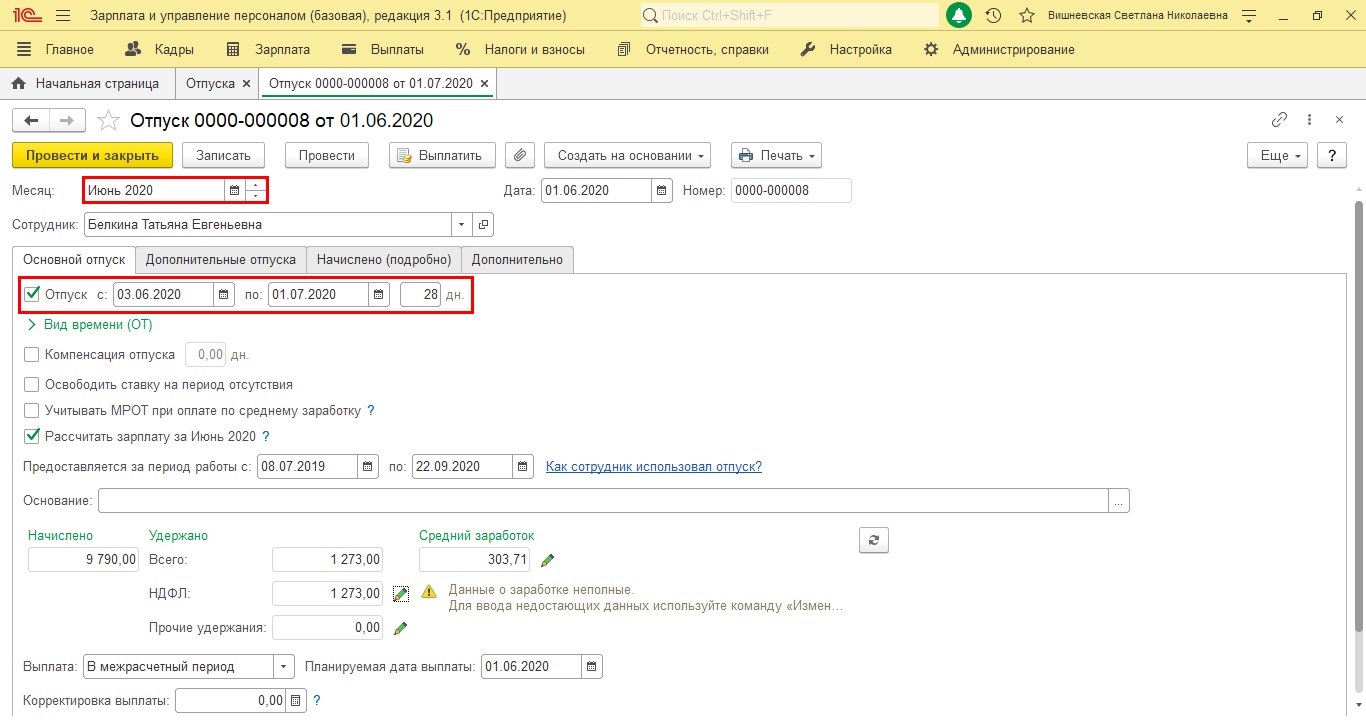Check Учитывать МРОТ при оплате
This screenshot has height=728, width=1366.
(32, 410)
